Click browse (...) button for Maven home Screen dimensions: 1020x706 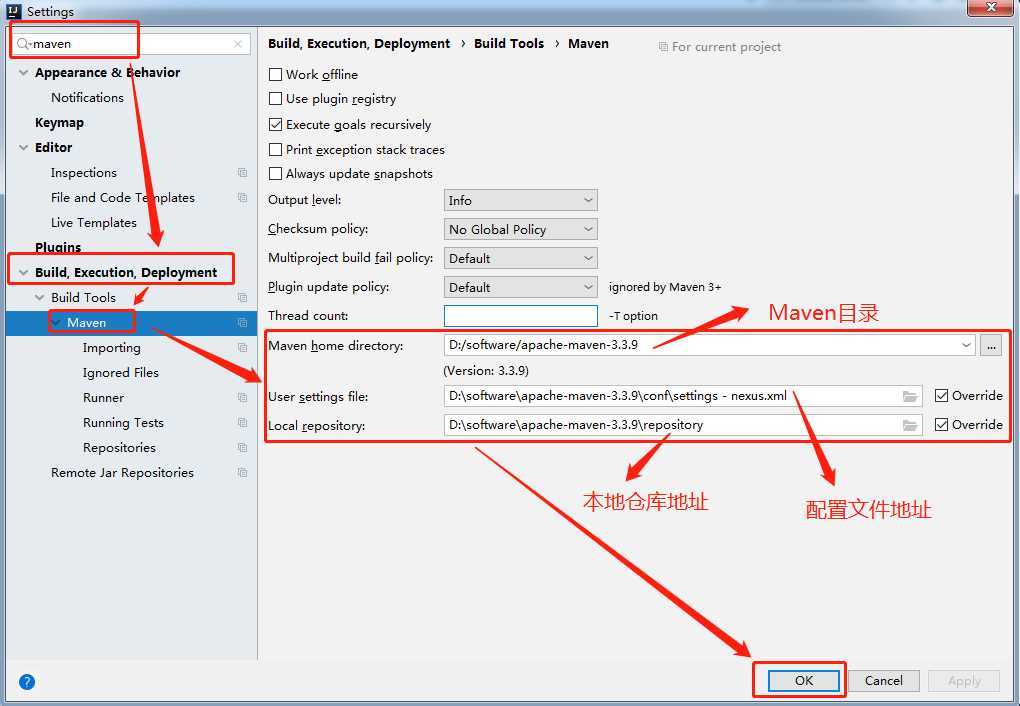pyautogui.click(x=991, y=346)
